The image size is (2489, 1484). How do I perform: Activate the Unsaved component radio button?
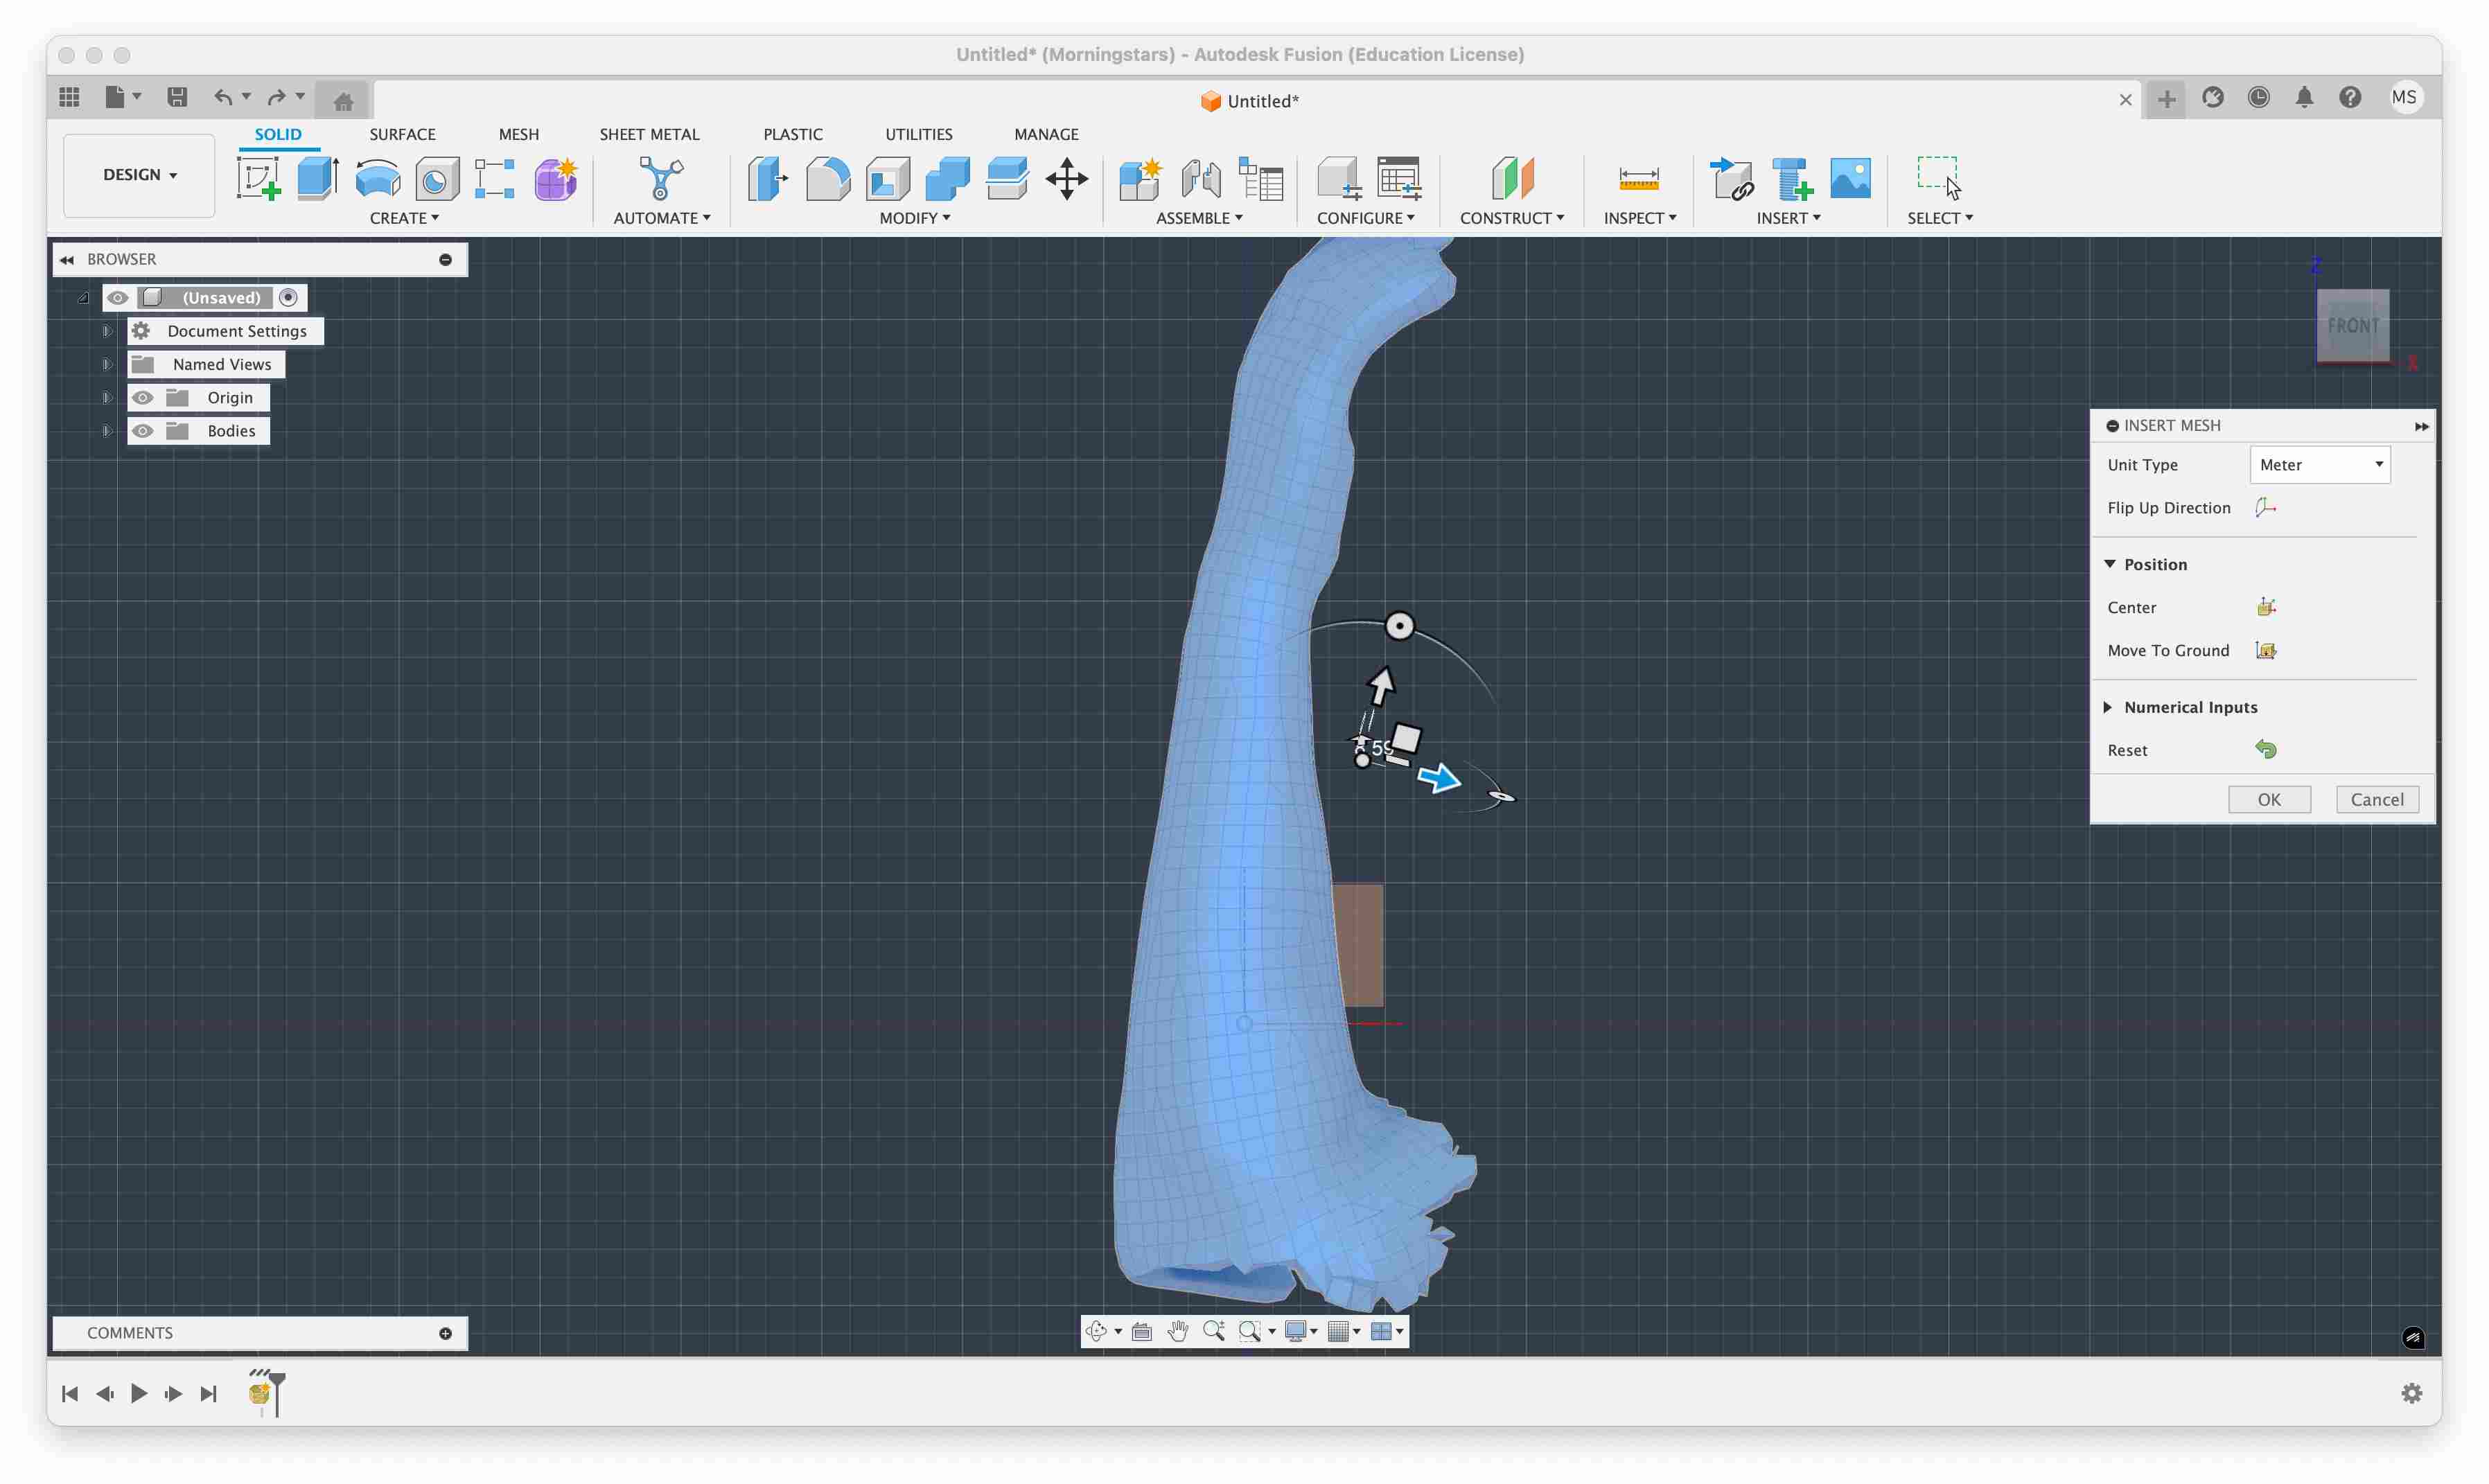[x=288, y=298]
